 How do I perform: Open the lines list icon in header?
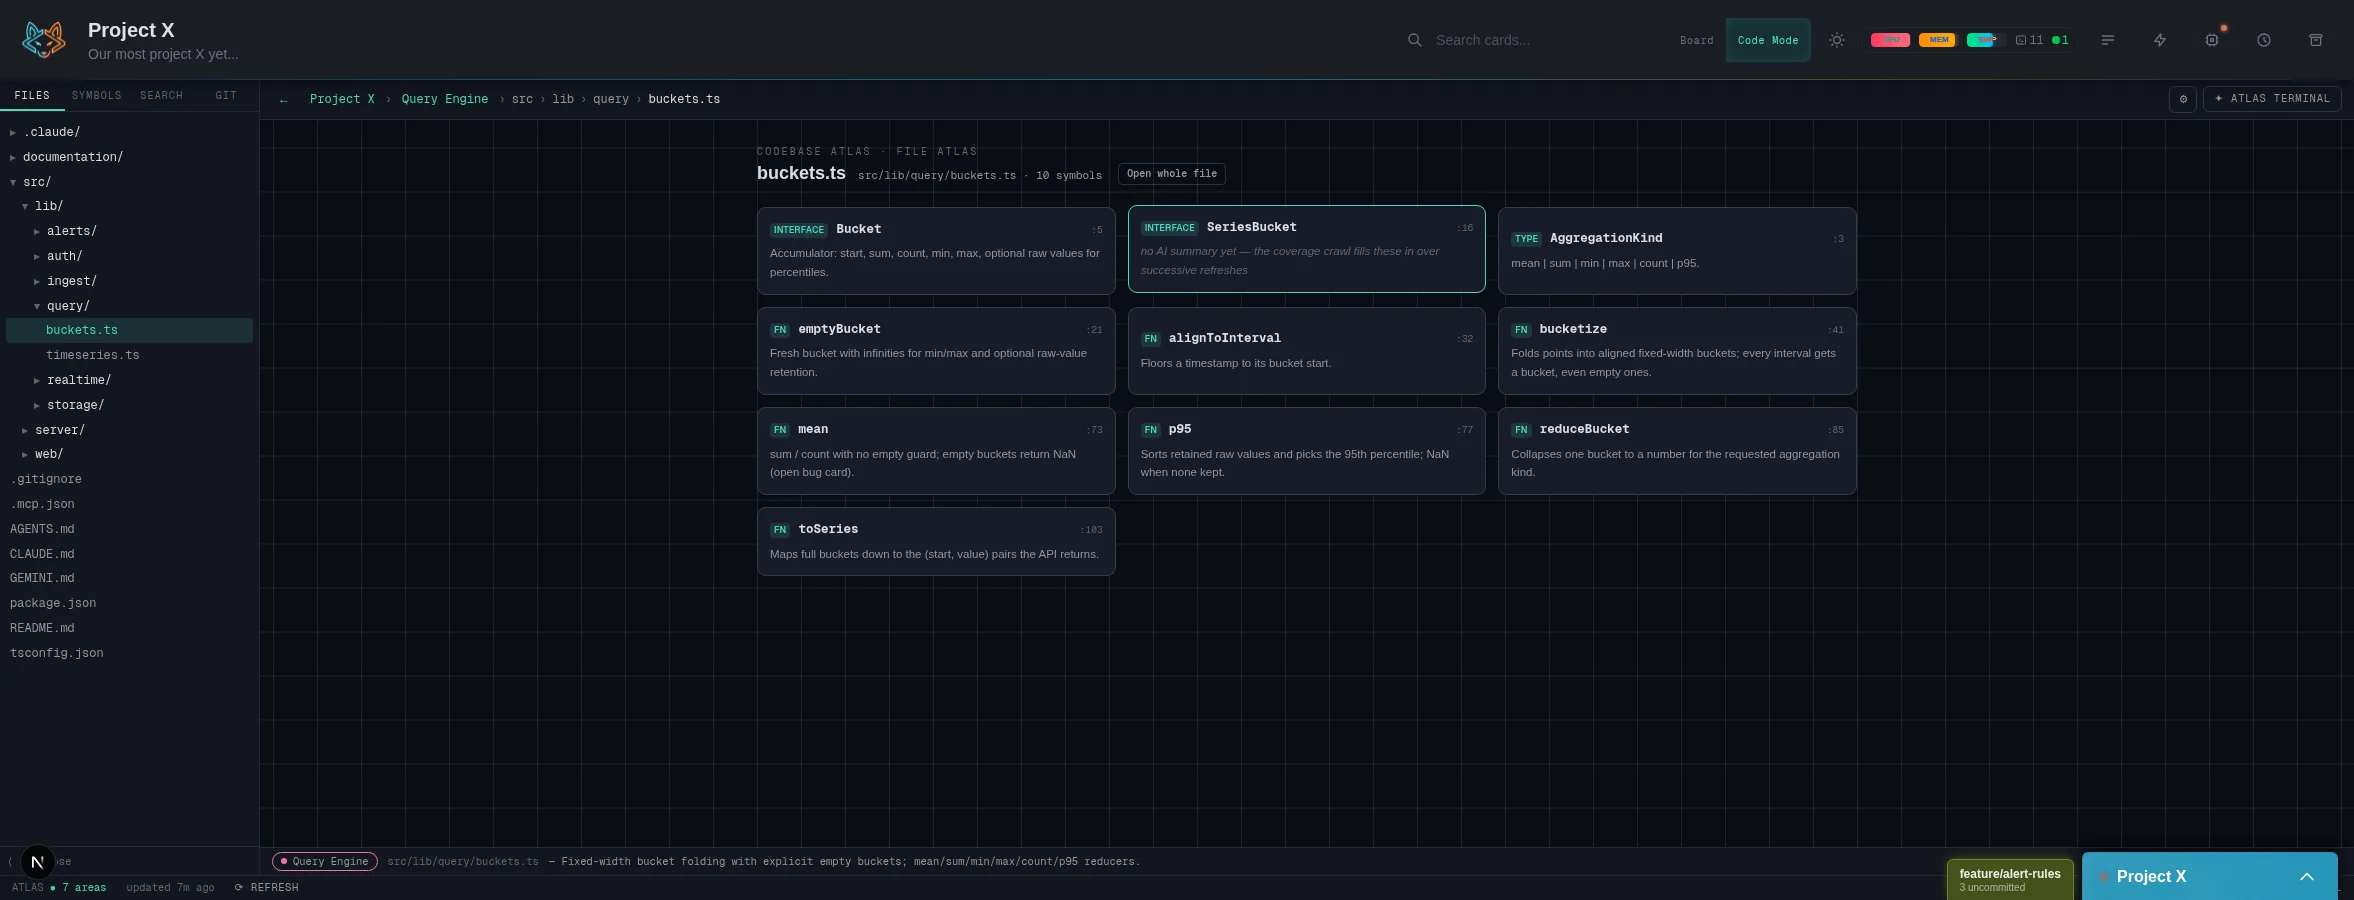coord(2108,40)
